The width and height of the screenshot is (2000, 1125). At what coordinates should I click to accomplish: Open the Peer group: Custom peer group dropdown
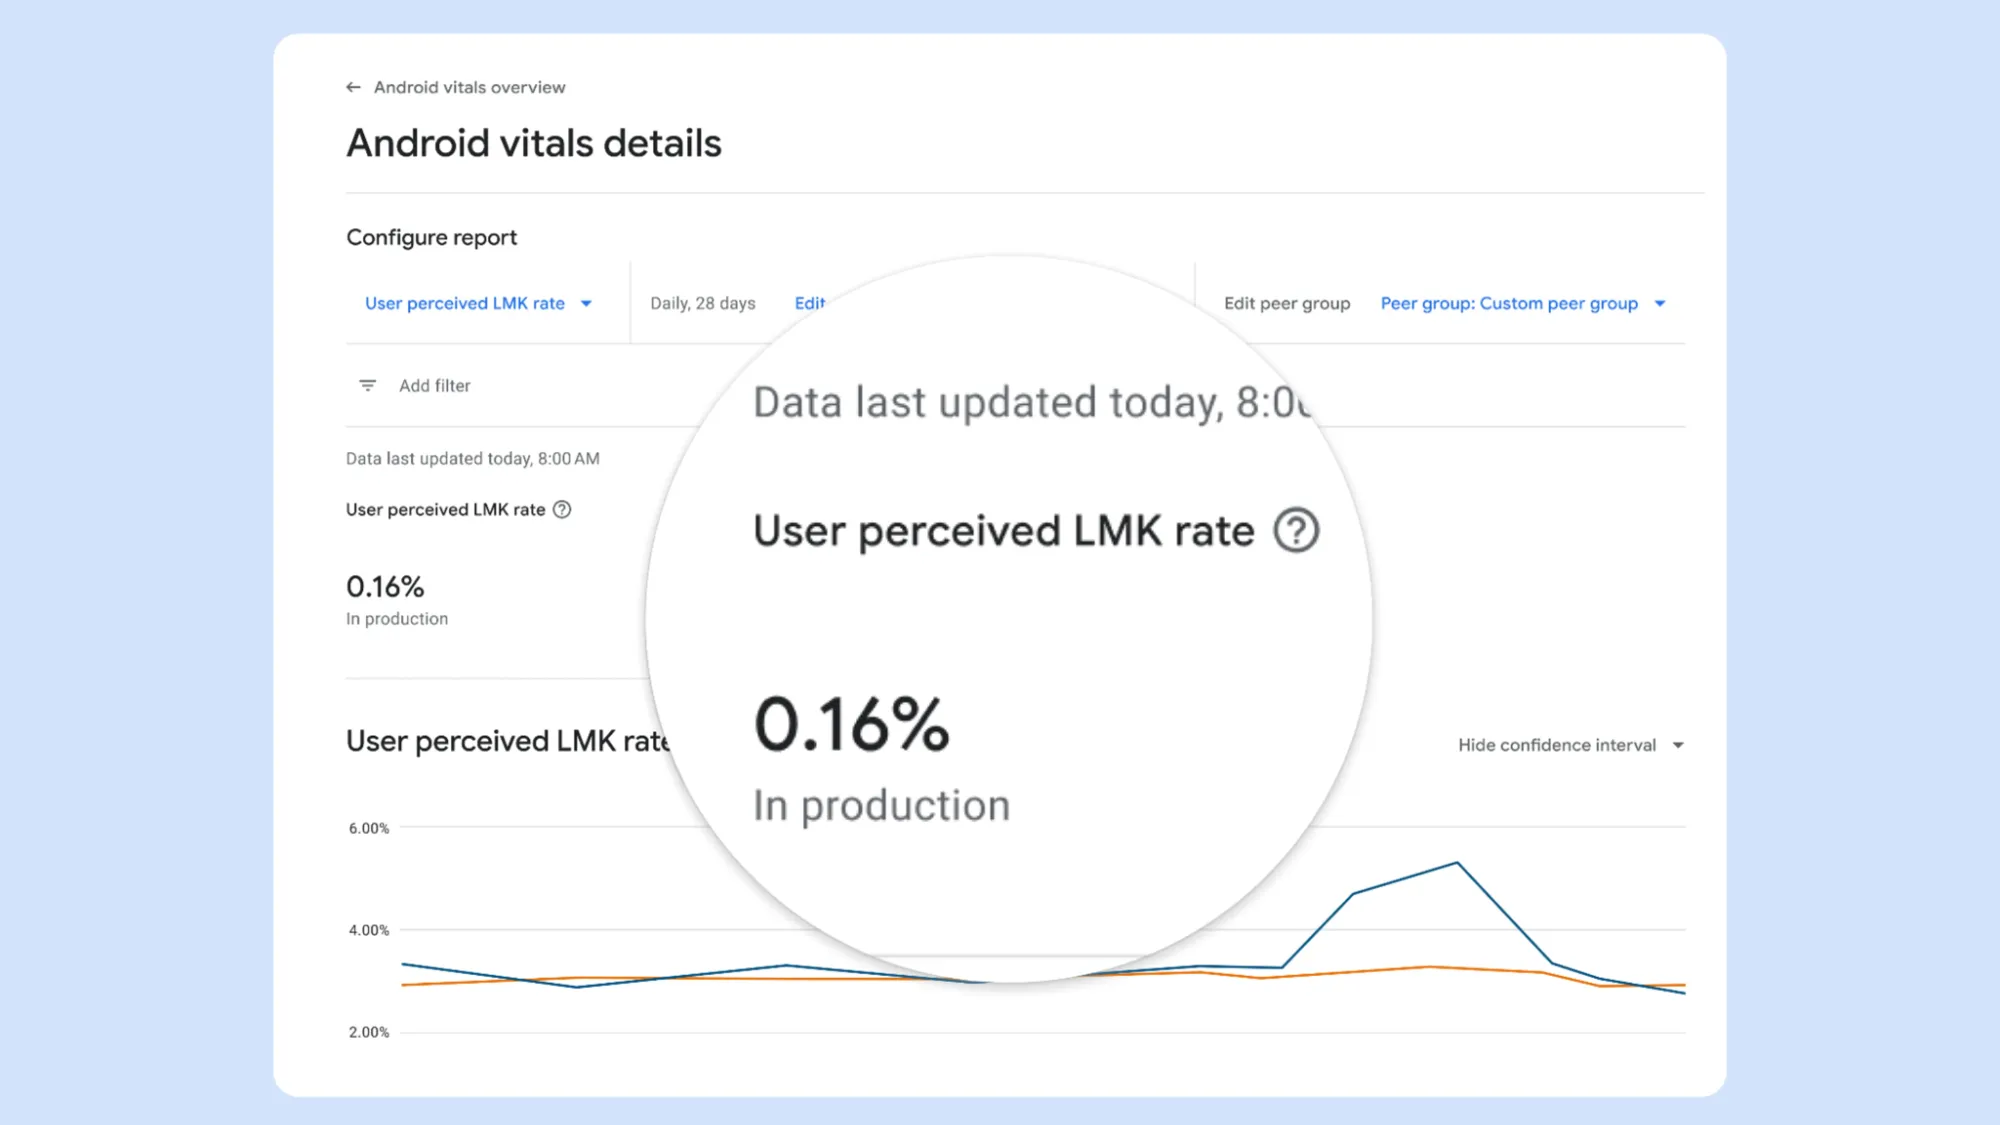pos(1509,303)
